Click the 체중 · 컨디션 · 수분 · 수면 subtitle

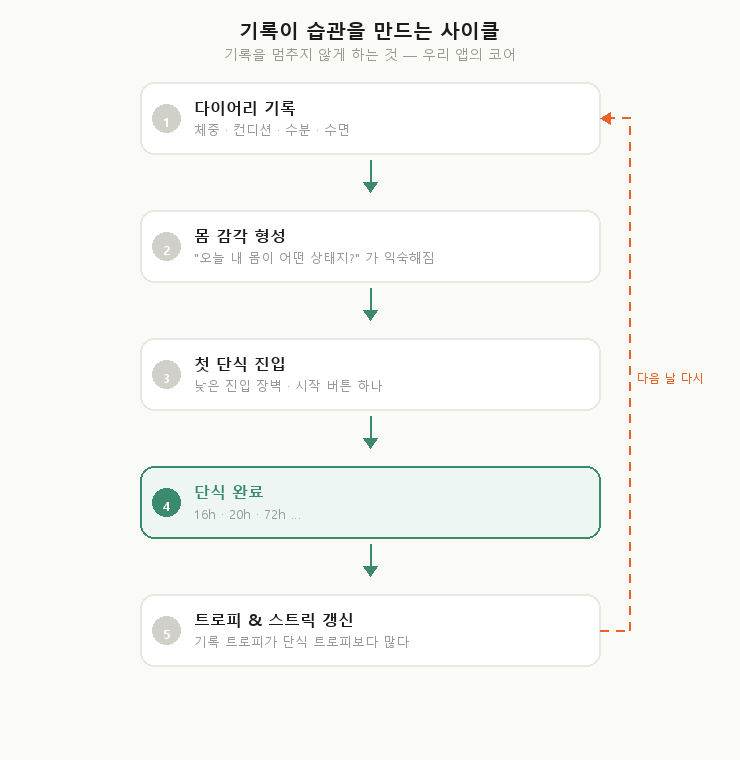coord(272,130)
